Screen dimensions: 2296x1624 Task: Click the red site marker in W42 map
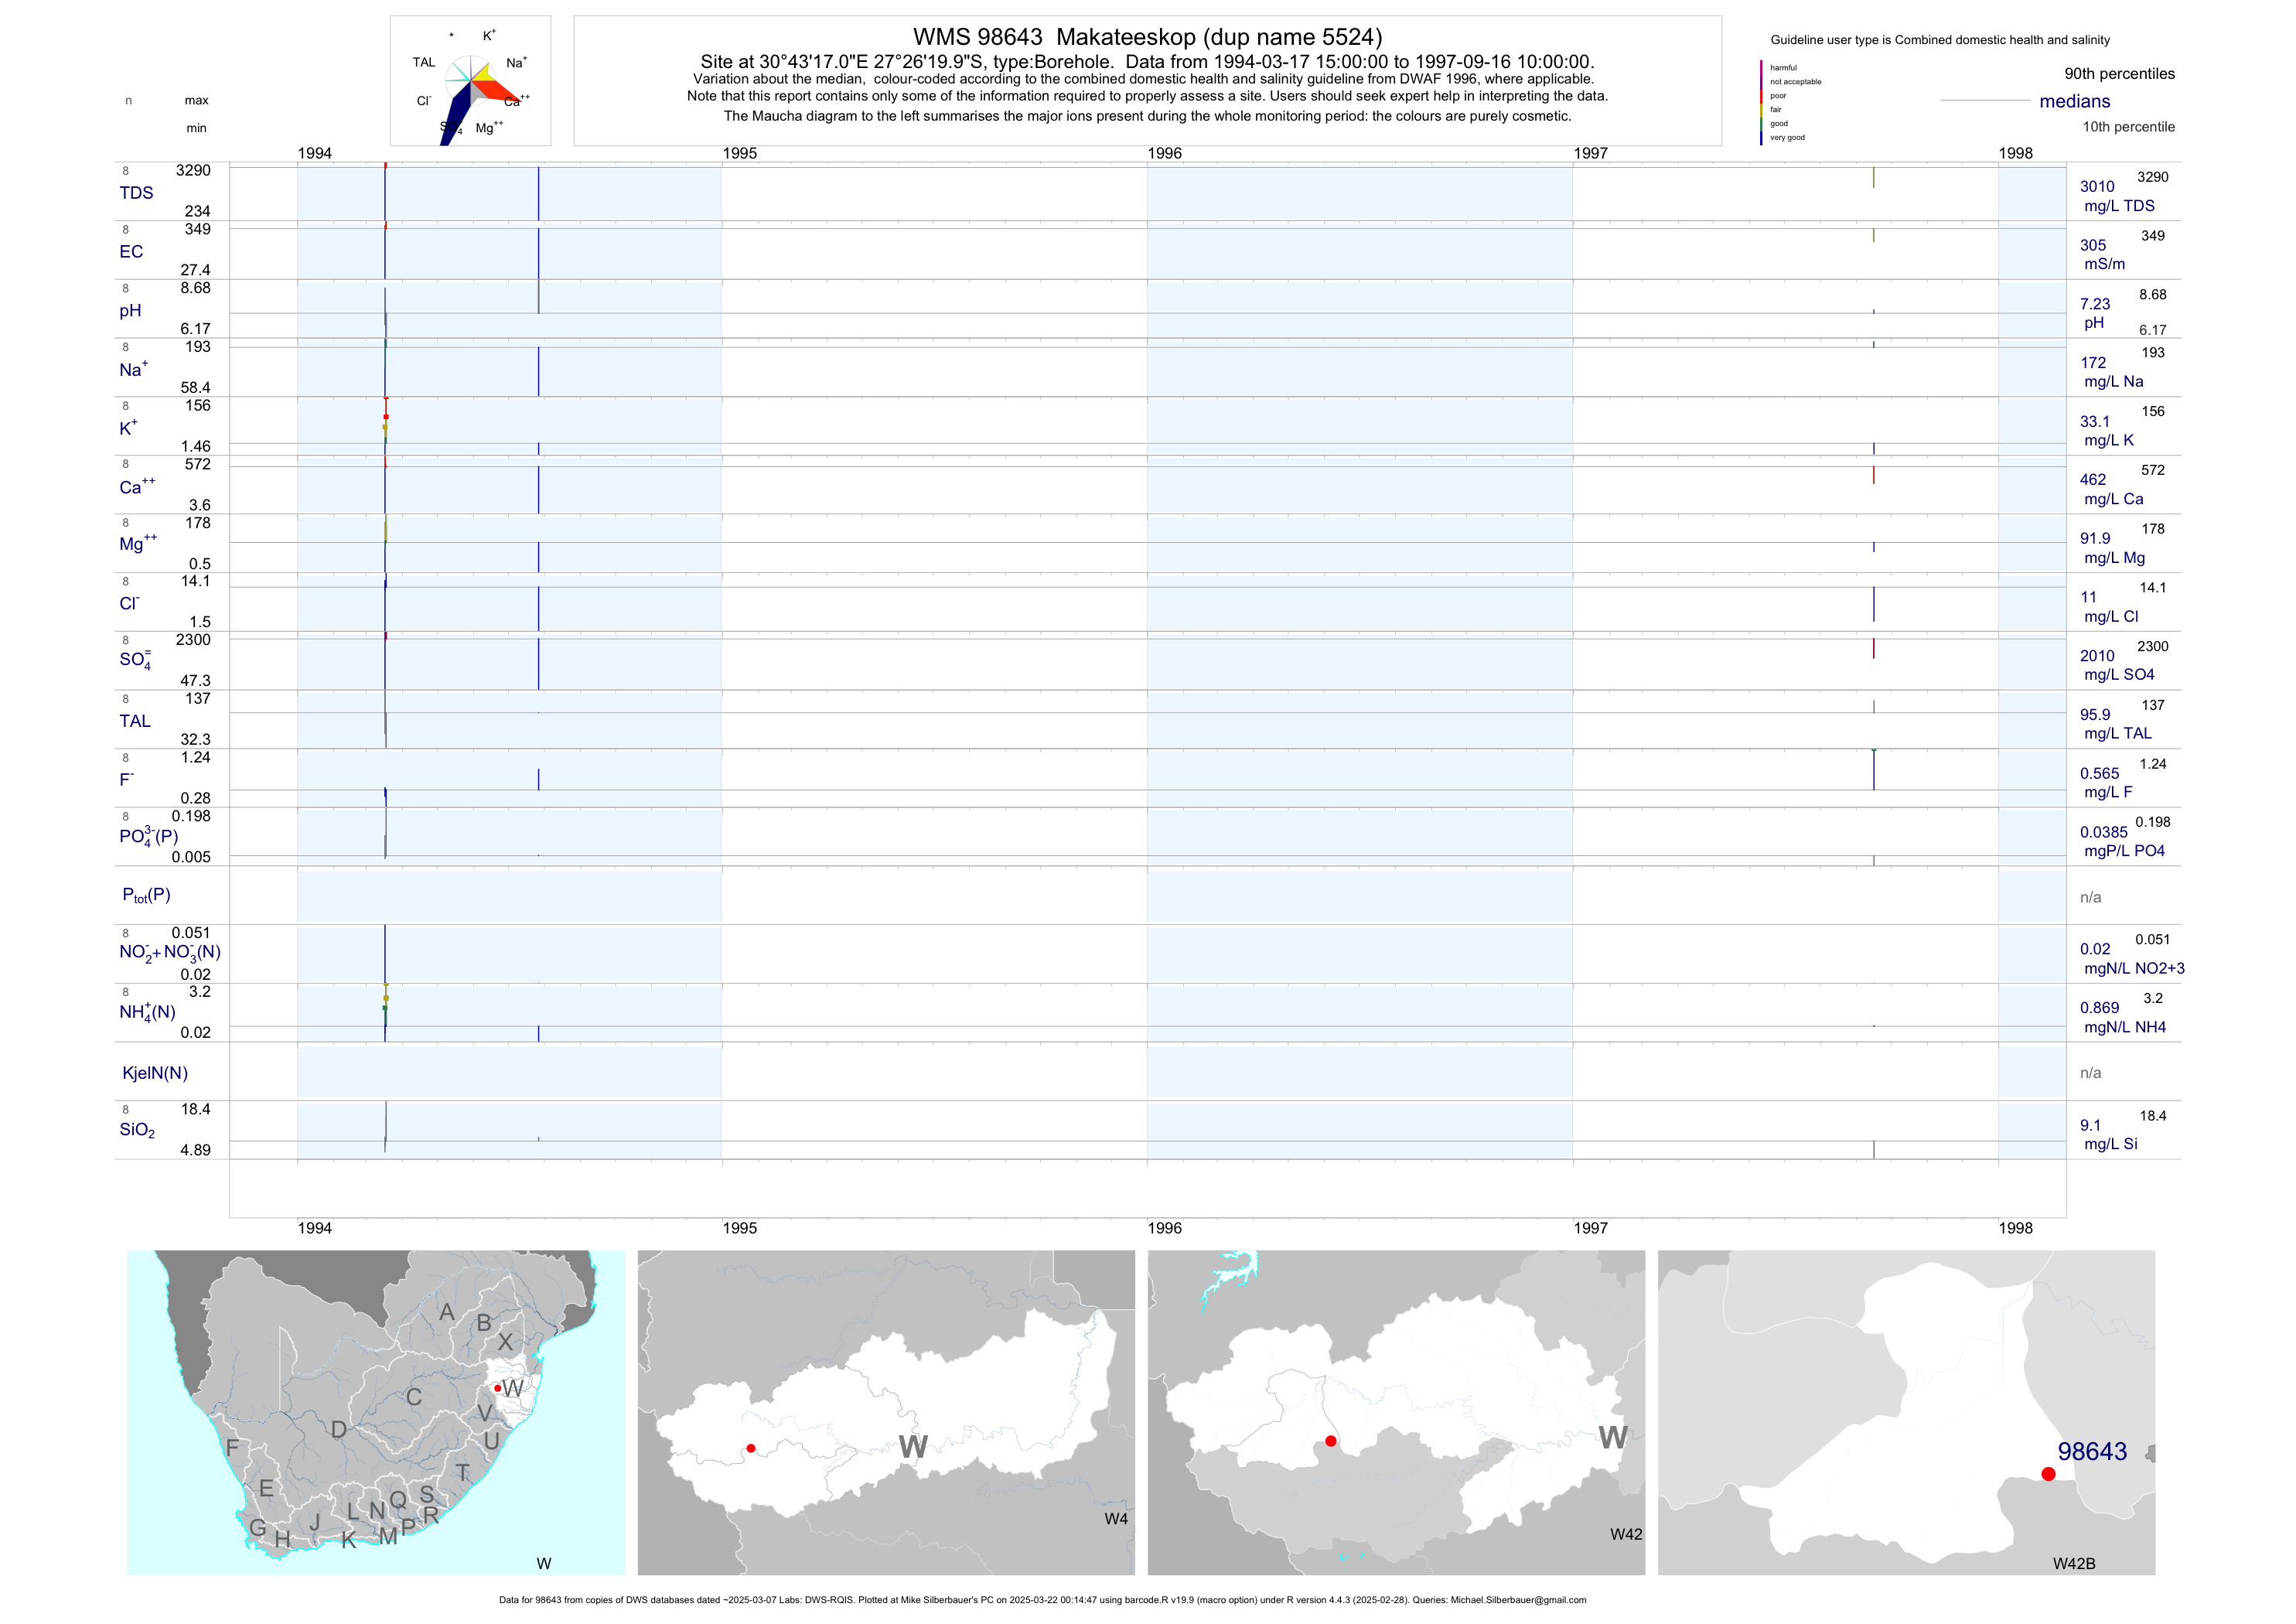pos(1331,1441)
